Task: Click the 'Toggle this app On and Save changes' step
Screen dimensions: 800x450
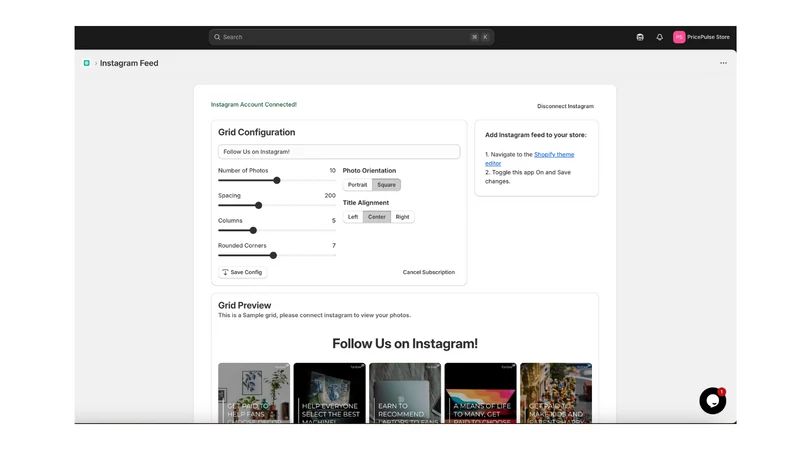Action: click(x=528, y=177)
